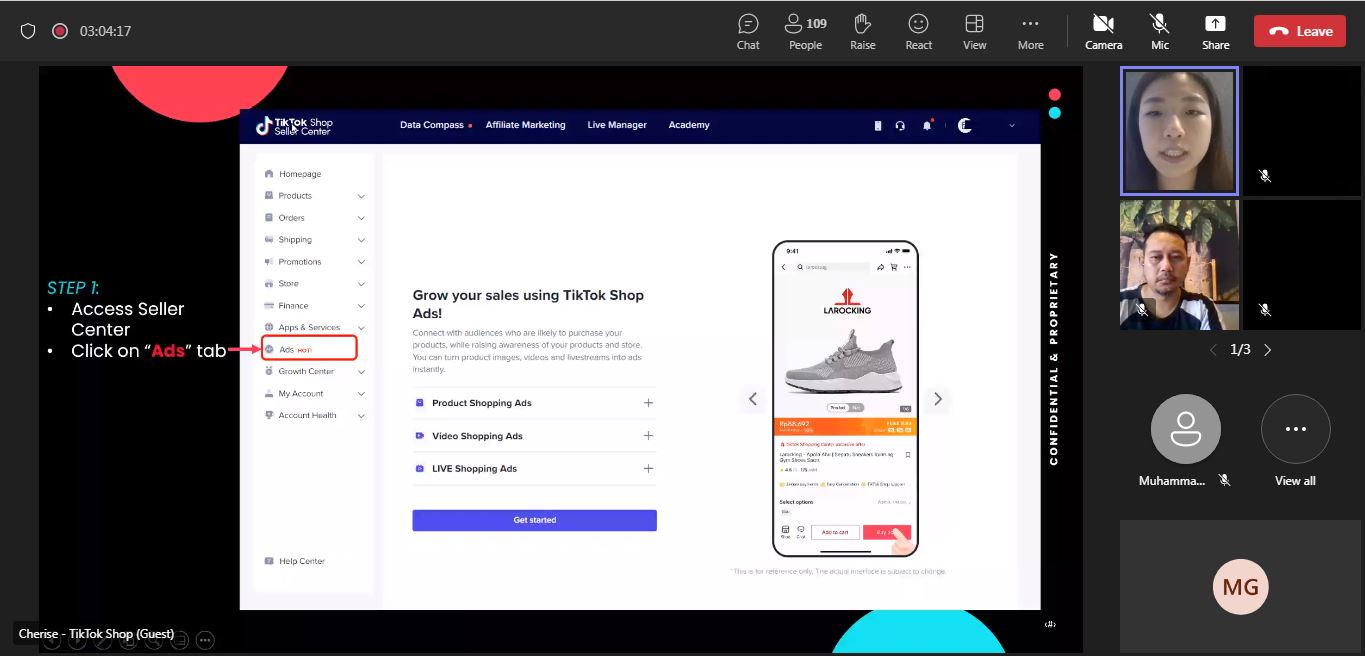Viewport: 1365px width, 656px height.
Task: Open the Affiliate Marketing tab
Action: 525,125
